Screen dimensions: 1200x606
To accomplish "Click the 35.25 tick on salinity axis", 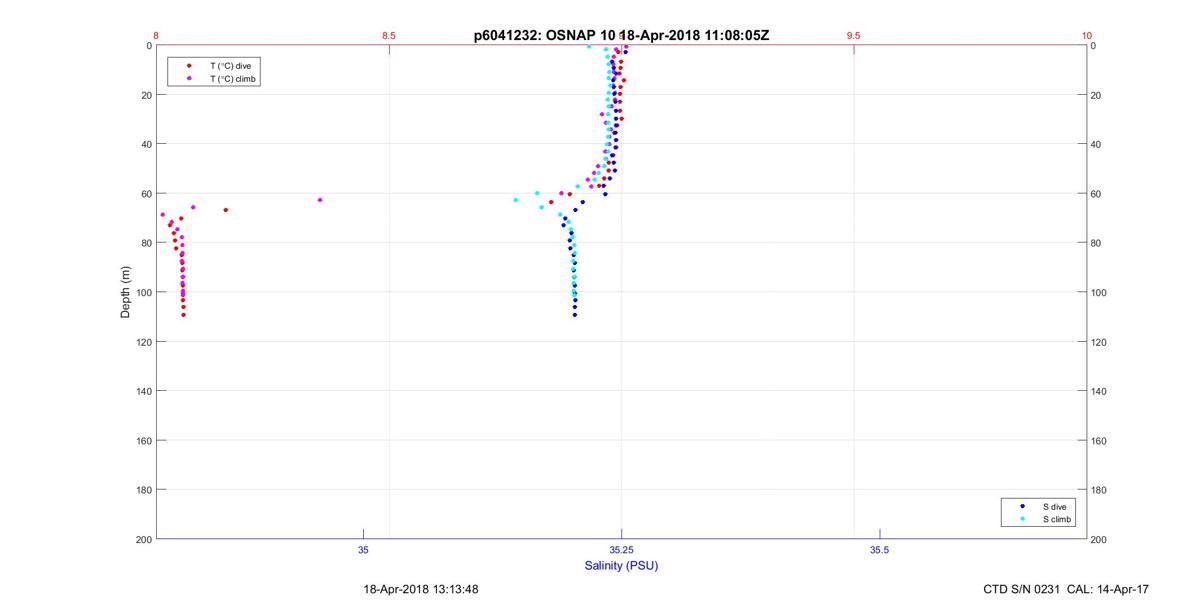I will coord(621,550).
